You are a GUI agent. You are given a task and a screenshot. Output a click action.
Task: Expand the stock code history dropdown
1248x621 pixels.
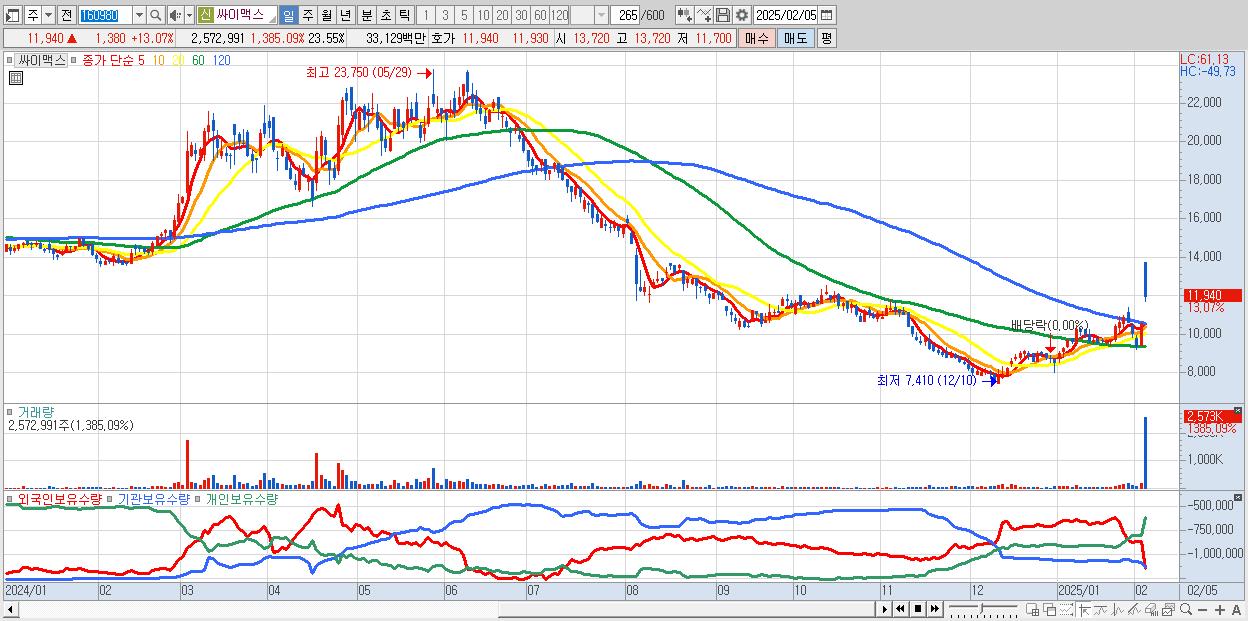[x=140, y=15]
